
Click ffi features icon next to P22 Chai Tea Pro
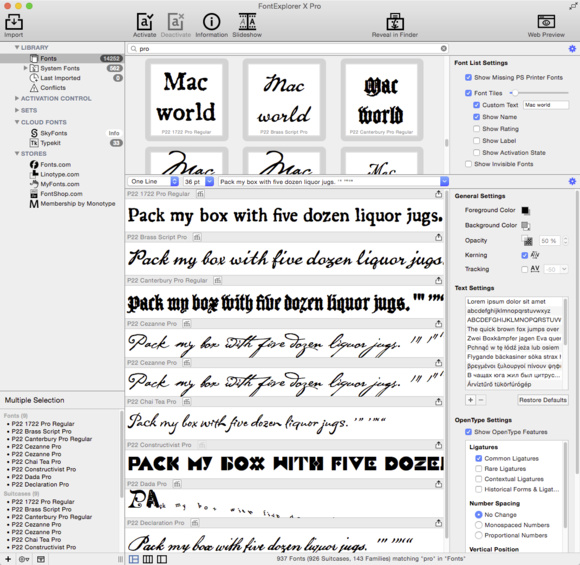[x=187, y=401]
